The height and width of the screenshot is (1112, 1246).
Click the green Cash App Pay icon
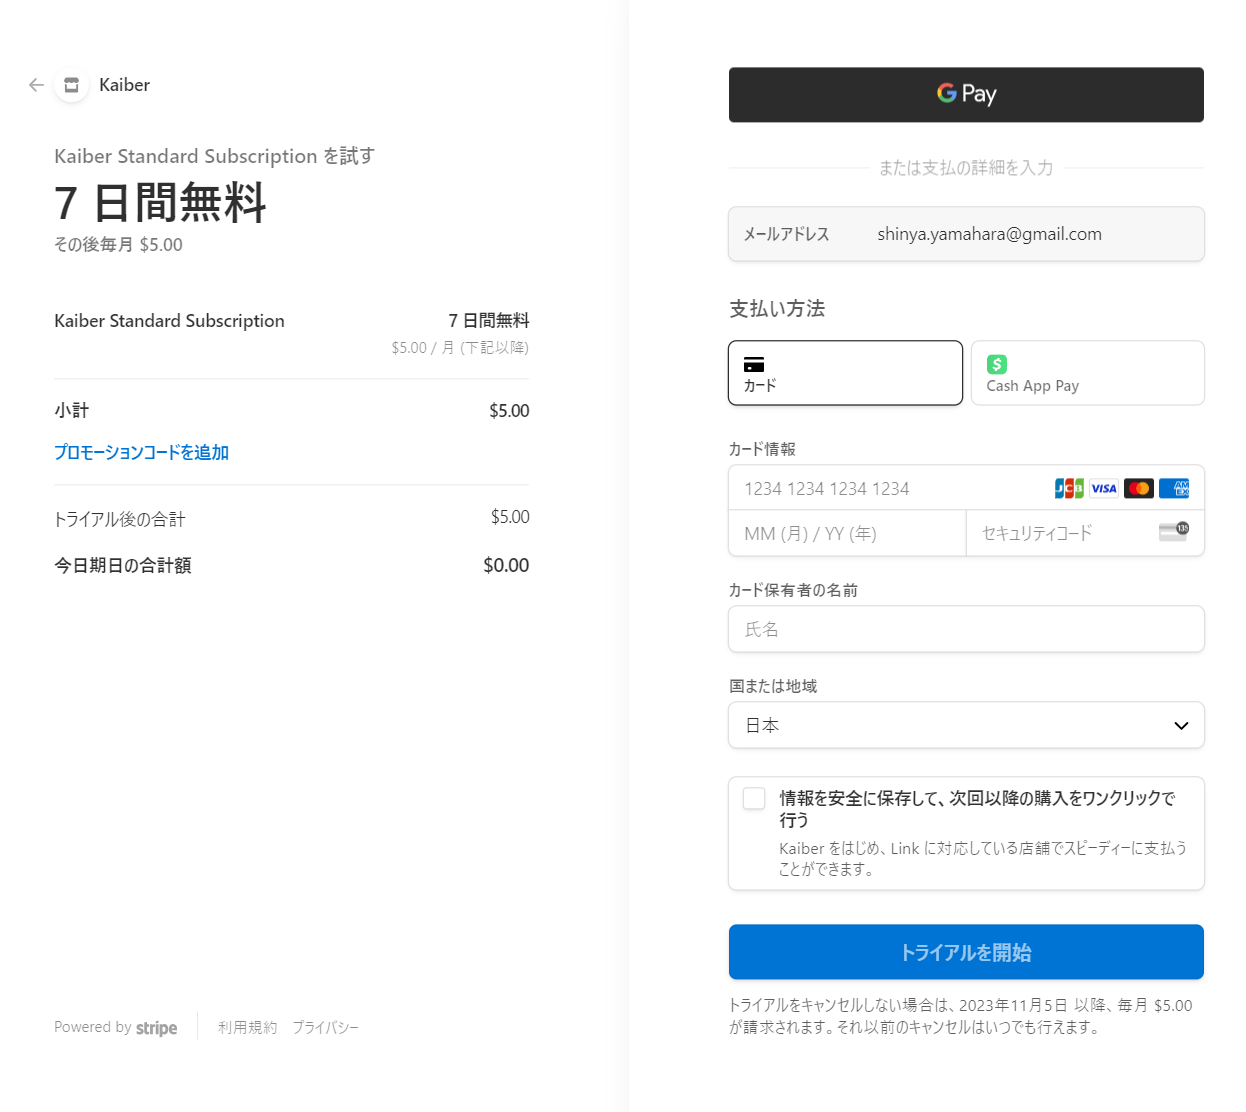click(x=997, y=364)
